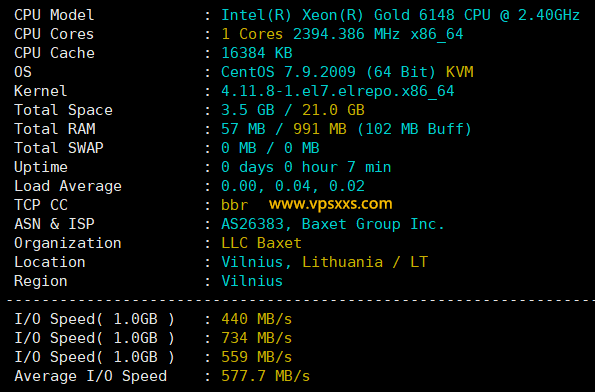Click the 'ASN & ISP' label
The image size is (595, 392).
pos(54,224)
